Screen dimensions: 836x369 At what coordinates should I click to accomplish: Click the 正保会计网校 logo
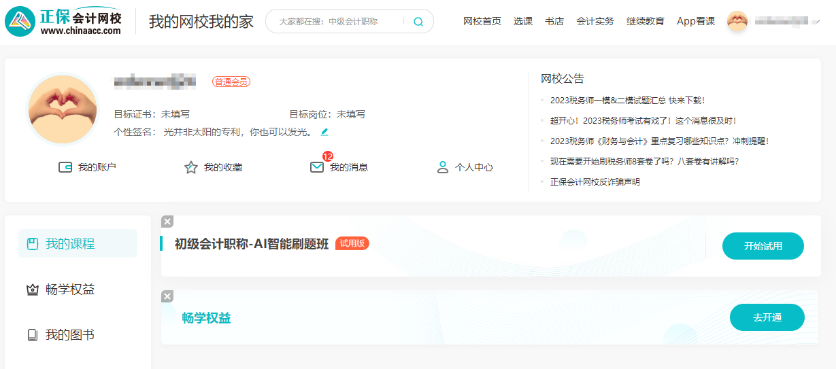click(x=63, y=22)
